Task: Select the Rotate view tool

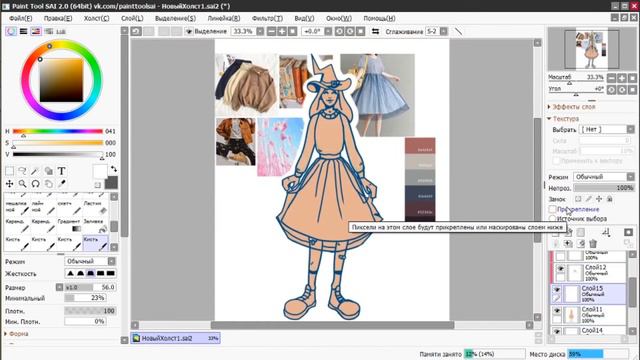Action: [36, 184]
